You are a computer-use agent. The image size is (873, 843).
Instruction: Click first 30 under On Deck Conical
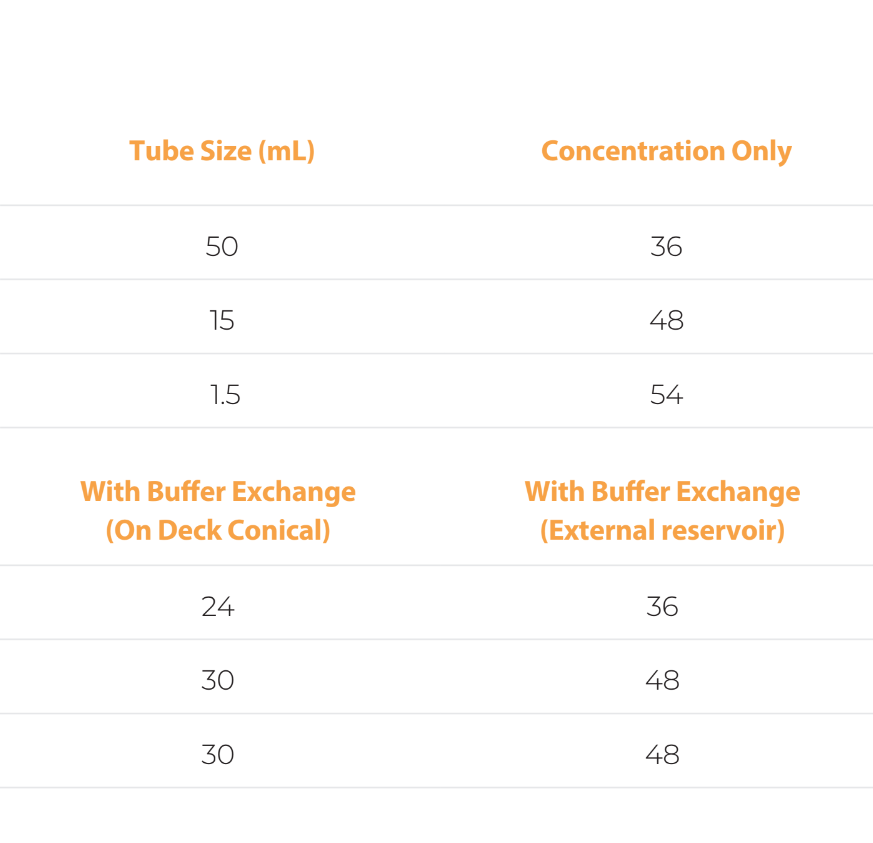(x=218, y=680)
